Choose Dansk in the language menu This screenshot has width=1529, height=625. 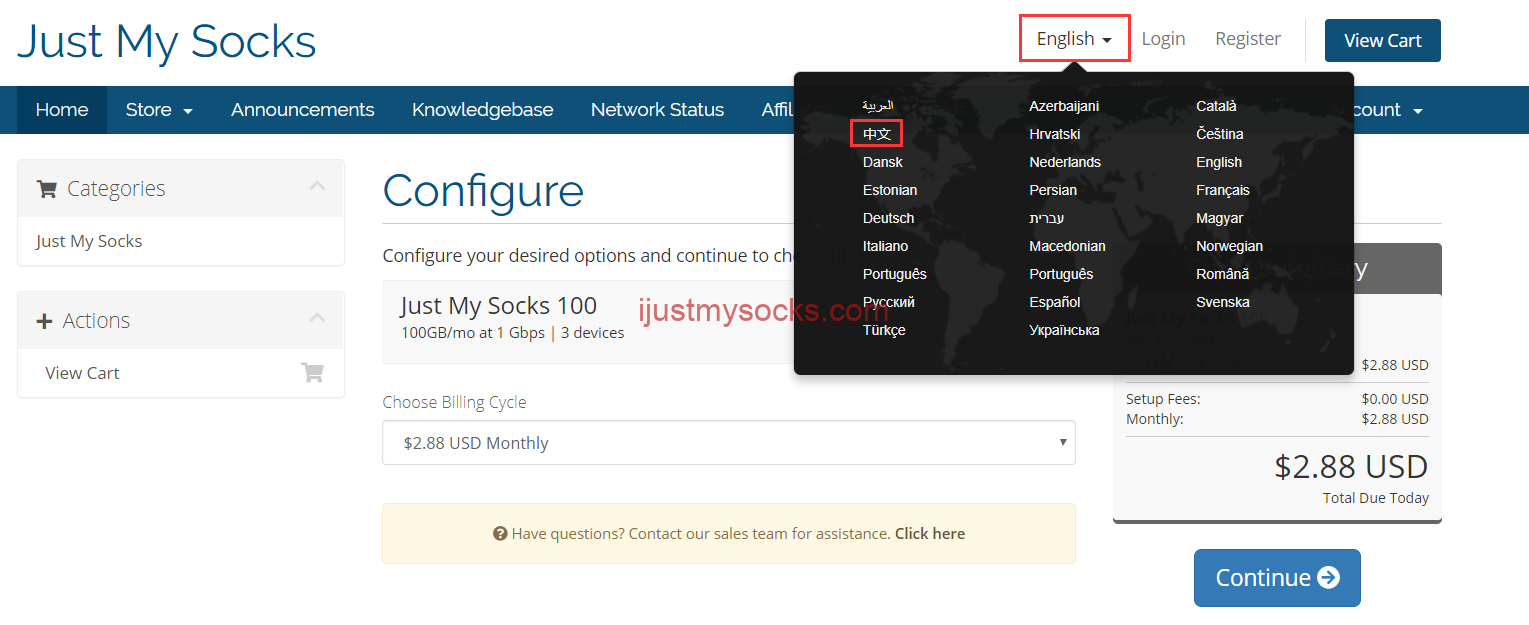click(x=883, y=162)
